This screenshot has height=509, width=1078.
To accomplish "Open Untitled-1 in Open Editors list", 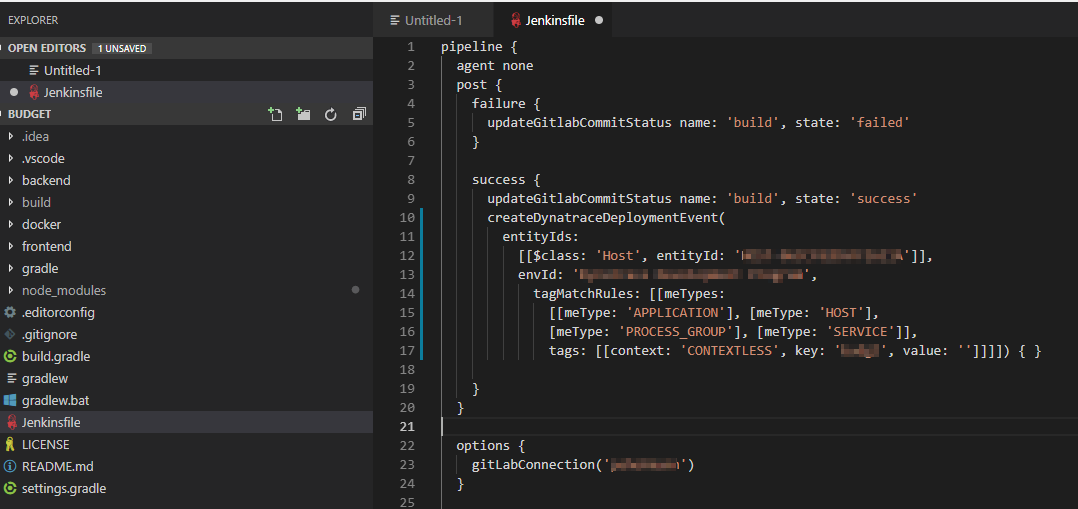I will (72, 70).
